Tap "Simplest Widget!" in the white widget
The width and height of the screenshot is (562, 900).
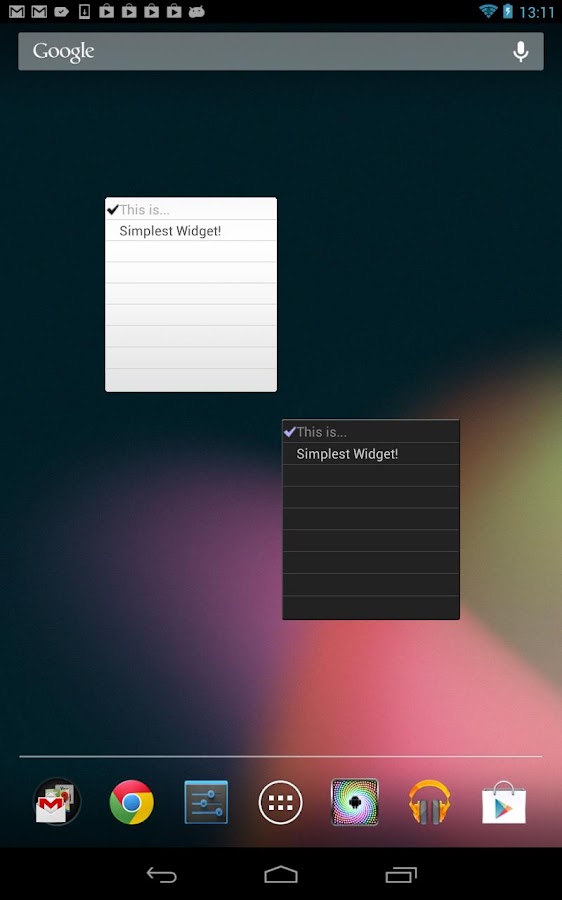click(170, 231)
